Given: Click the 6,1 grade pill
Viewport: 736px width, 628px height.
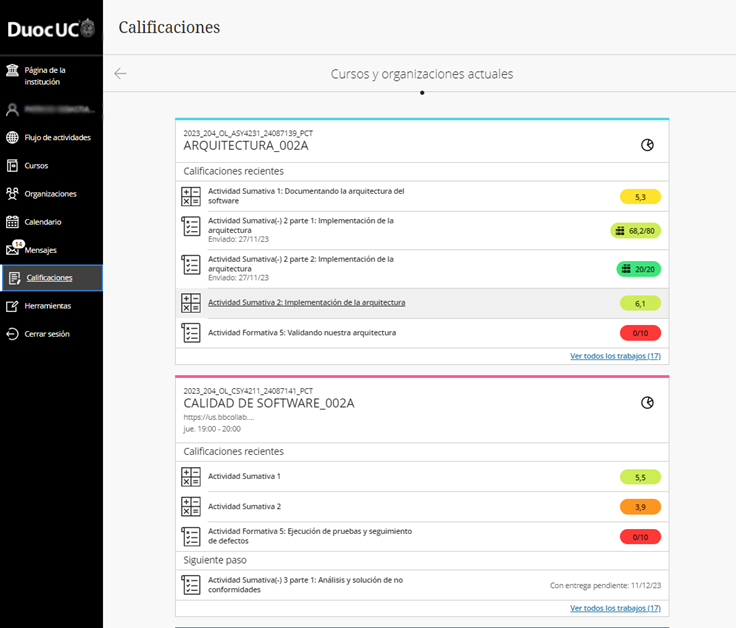Looking at the screenshot, I should (x=640, y=304).
